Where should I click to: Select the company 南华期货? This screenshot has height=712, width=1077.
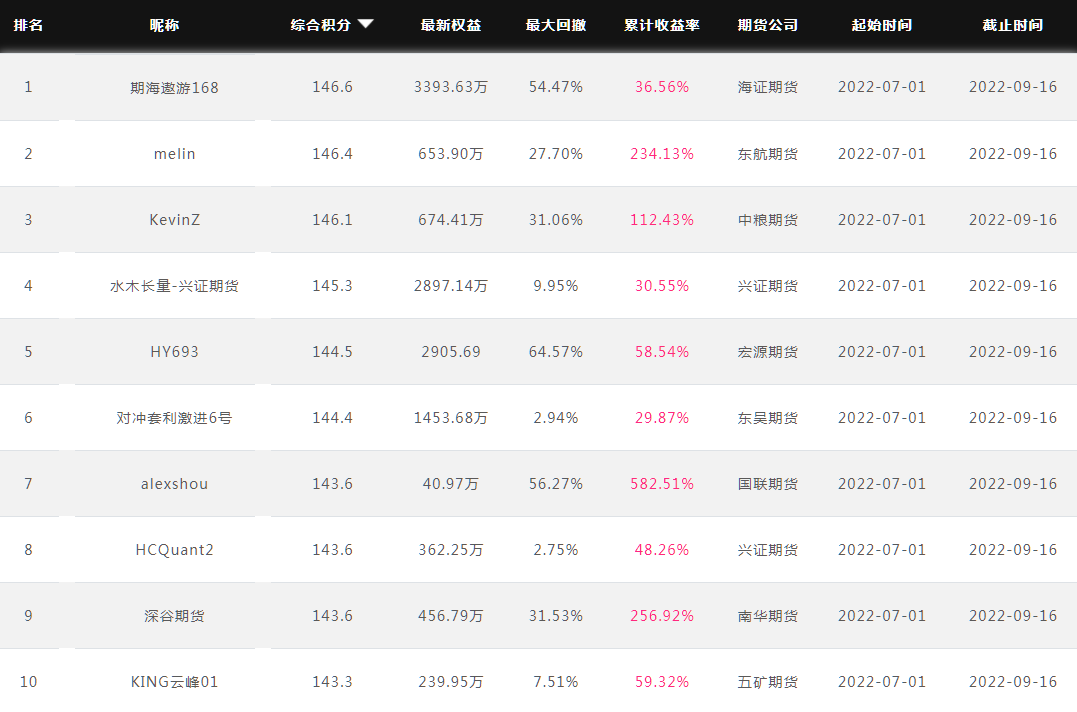click(768, 616)
